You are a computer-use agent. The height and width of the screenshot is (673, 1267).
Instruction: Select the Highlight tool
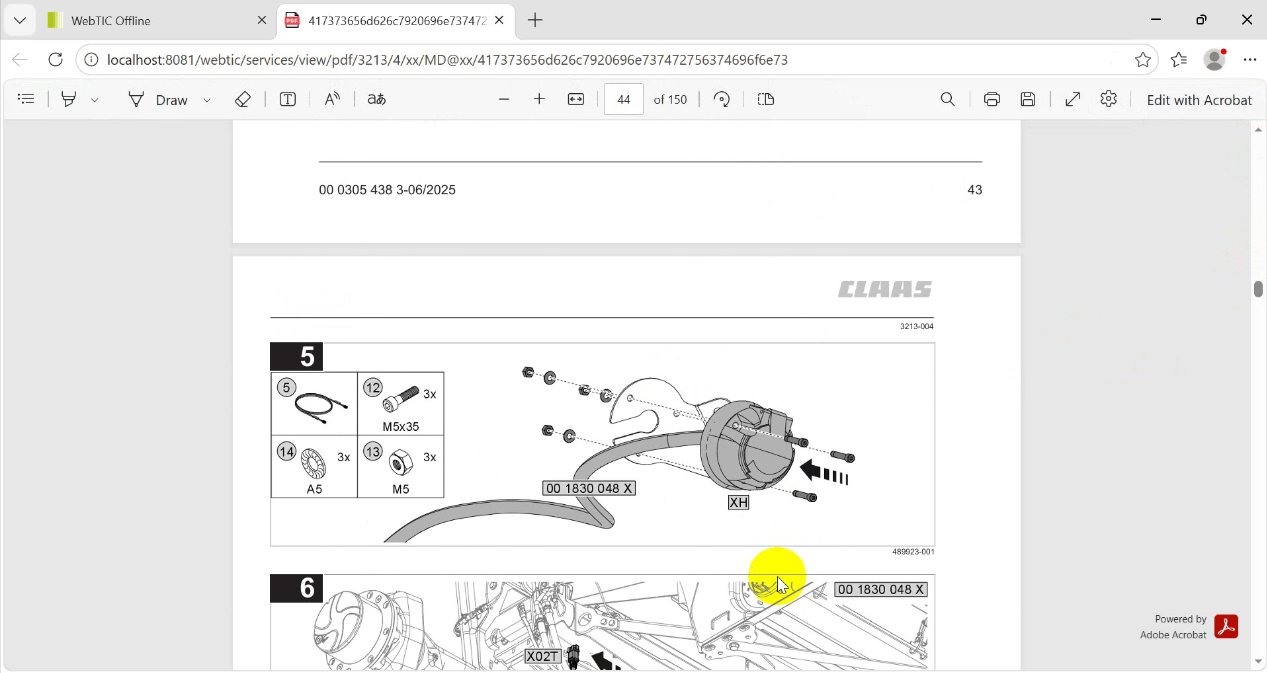tap(69, 99)
